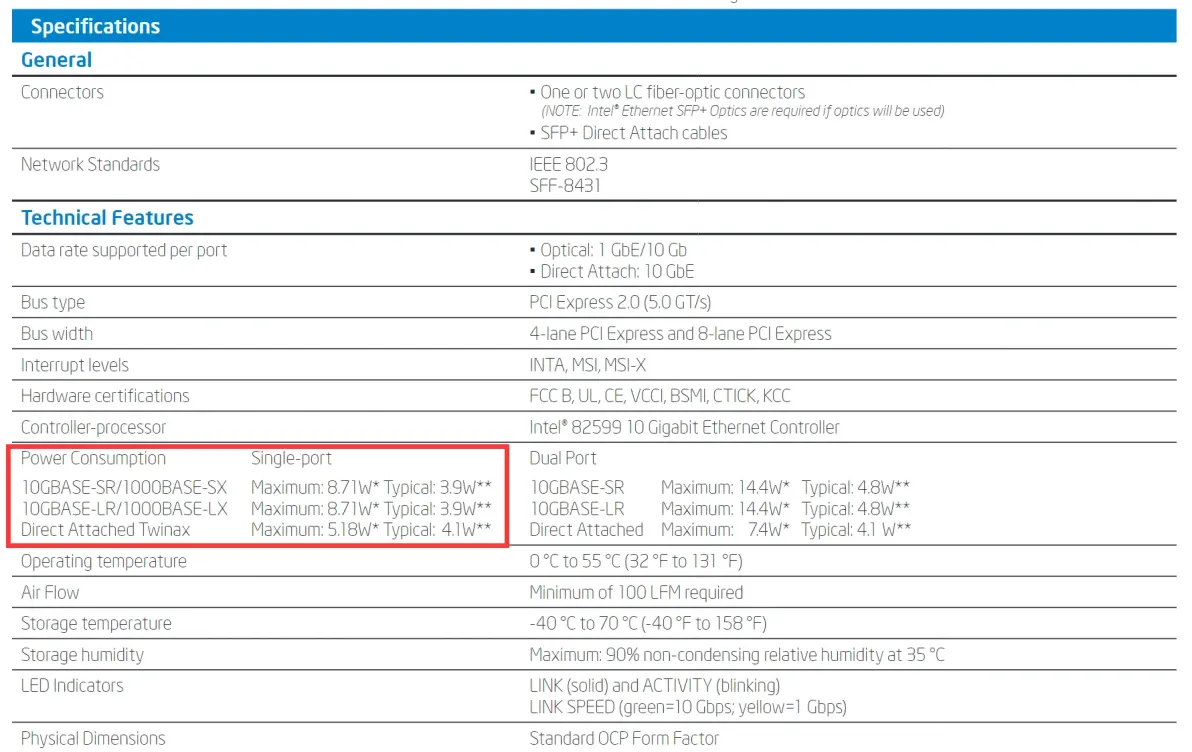The width and height of the screenshot is (1192, 752).
Task: Click the Connectors row label
Action: coord(62,92)
